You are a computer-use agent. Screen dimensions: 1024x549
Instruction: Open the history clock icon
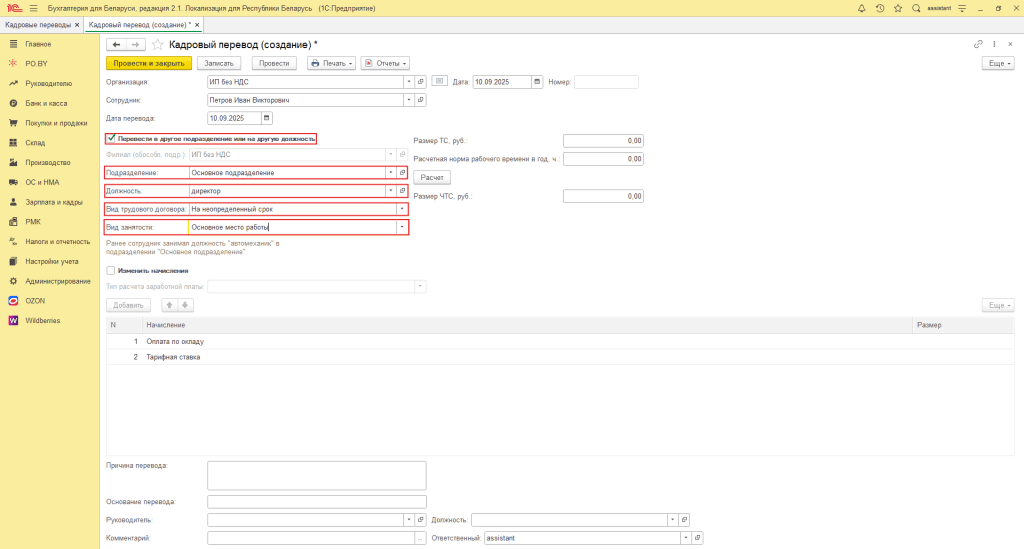coord(880,8)
